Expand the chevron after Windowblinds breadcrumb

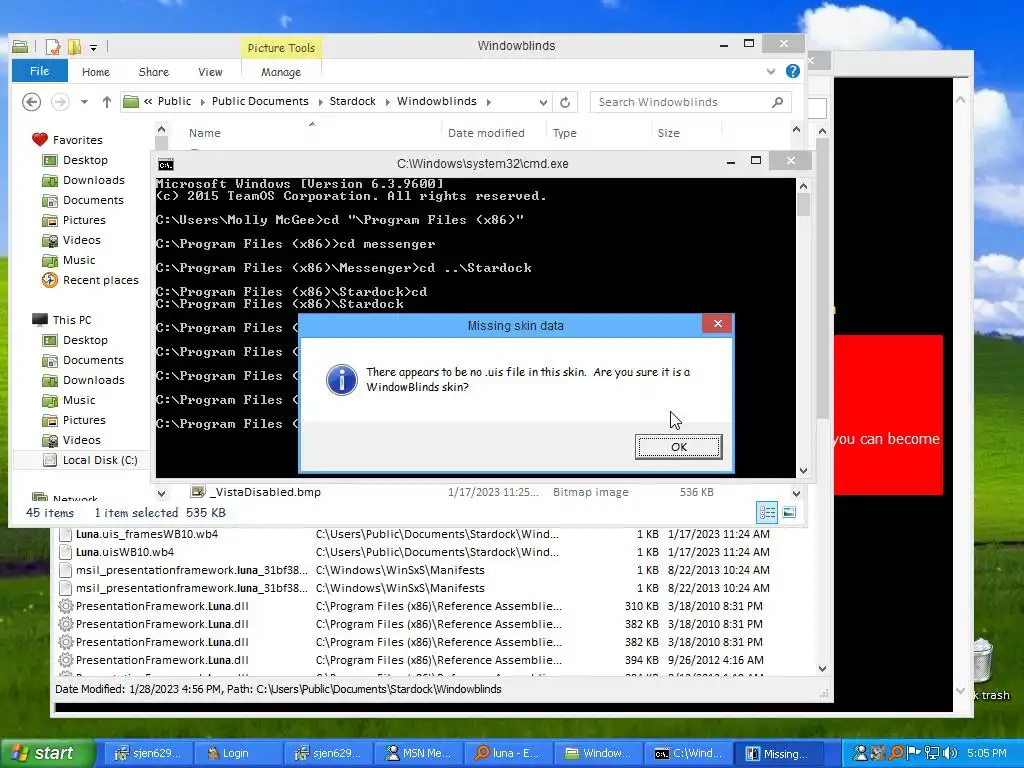(488, 102)
